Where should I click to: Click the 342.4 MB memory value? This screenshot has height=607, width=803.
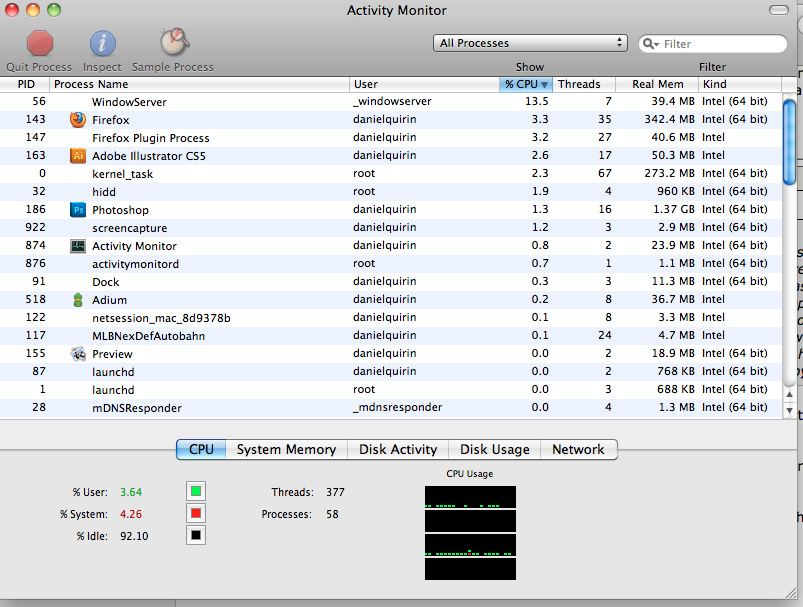(669, 119)
